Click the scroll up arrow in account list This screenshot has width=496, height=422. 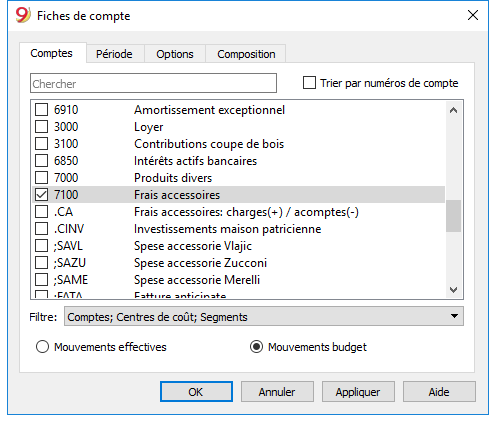pyautogui.click(x=453, y=110)
